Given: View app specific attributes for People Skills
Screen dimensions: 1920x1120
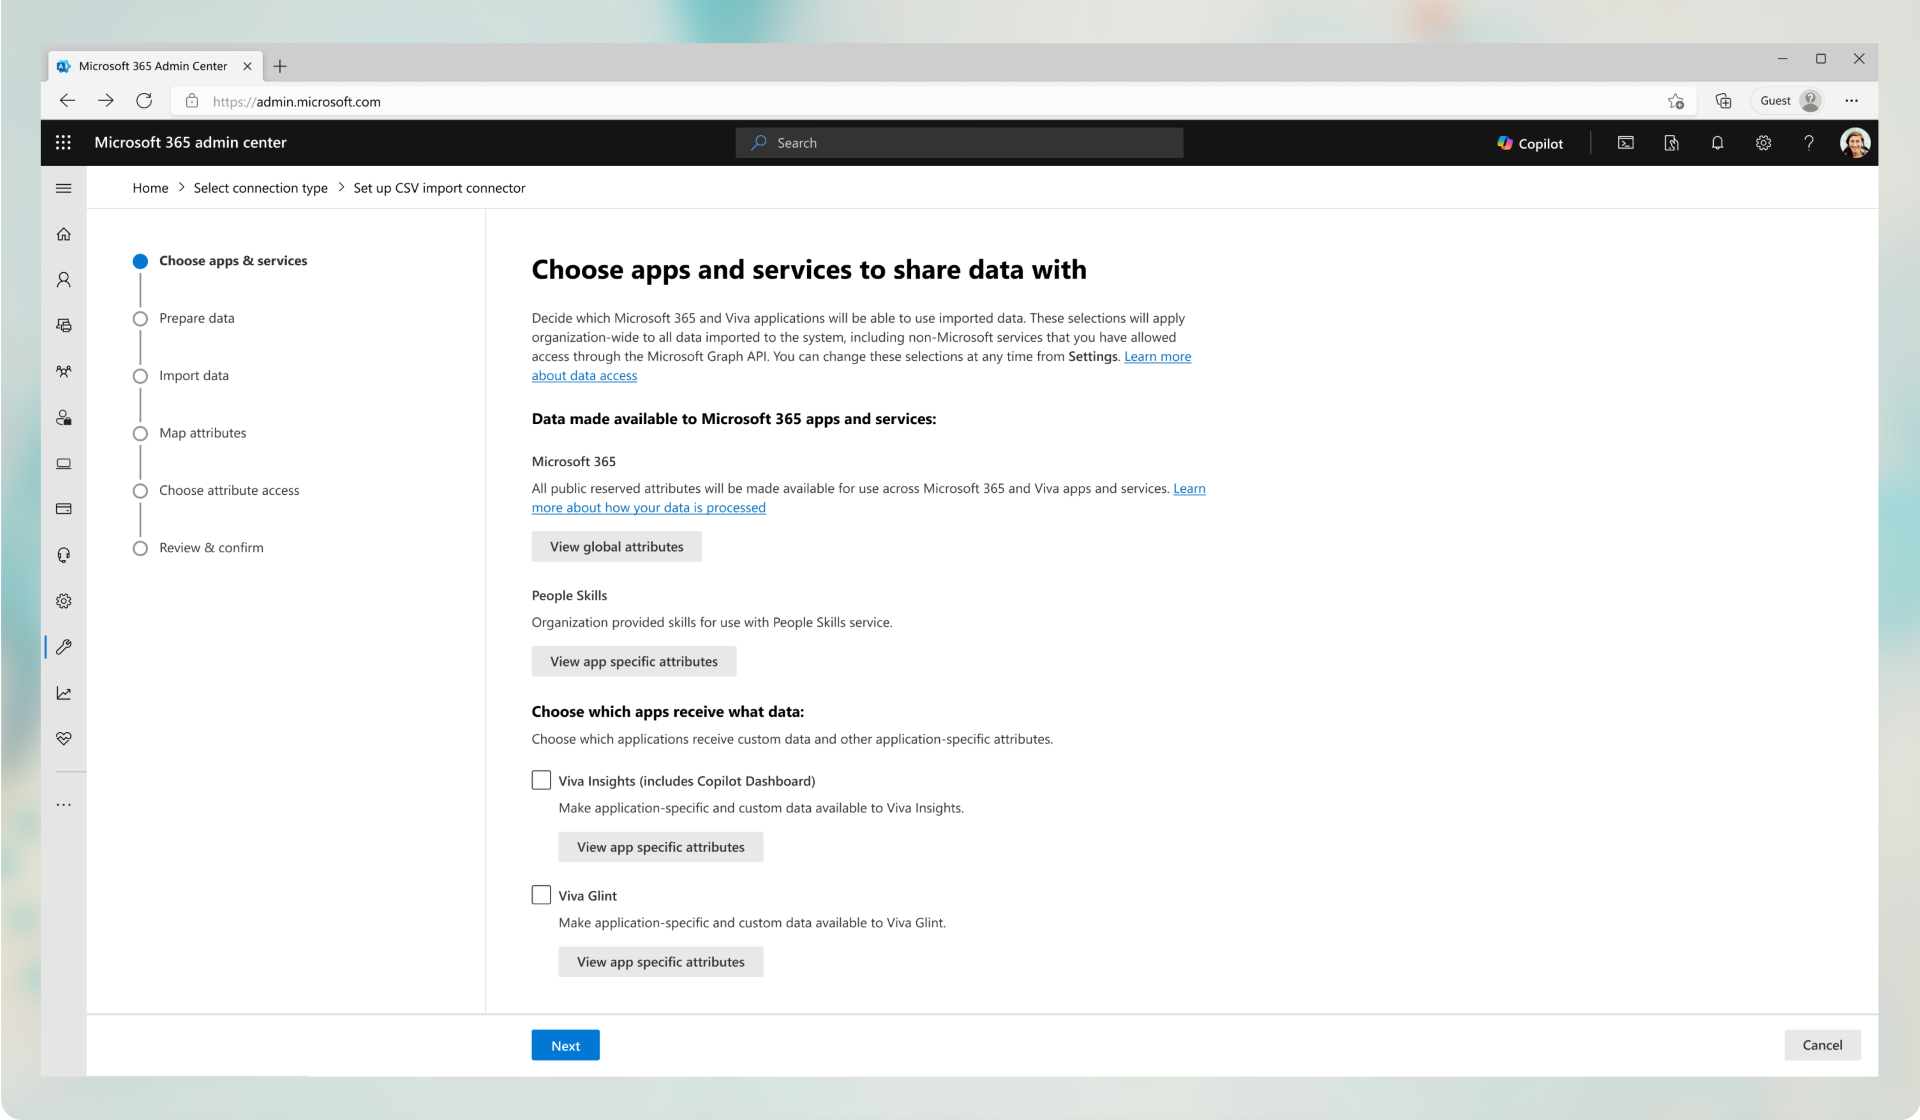Looking at the screenshot, I should click(x=633, y=662).
